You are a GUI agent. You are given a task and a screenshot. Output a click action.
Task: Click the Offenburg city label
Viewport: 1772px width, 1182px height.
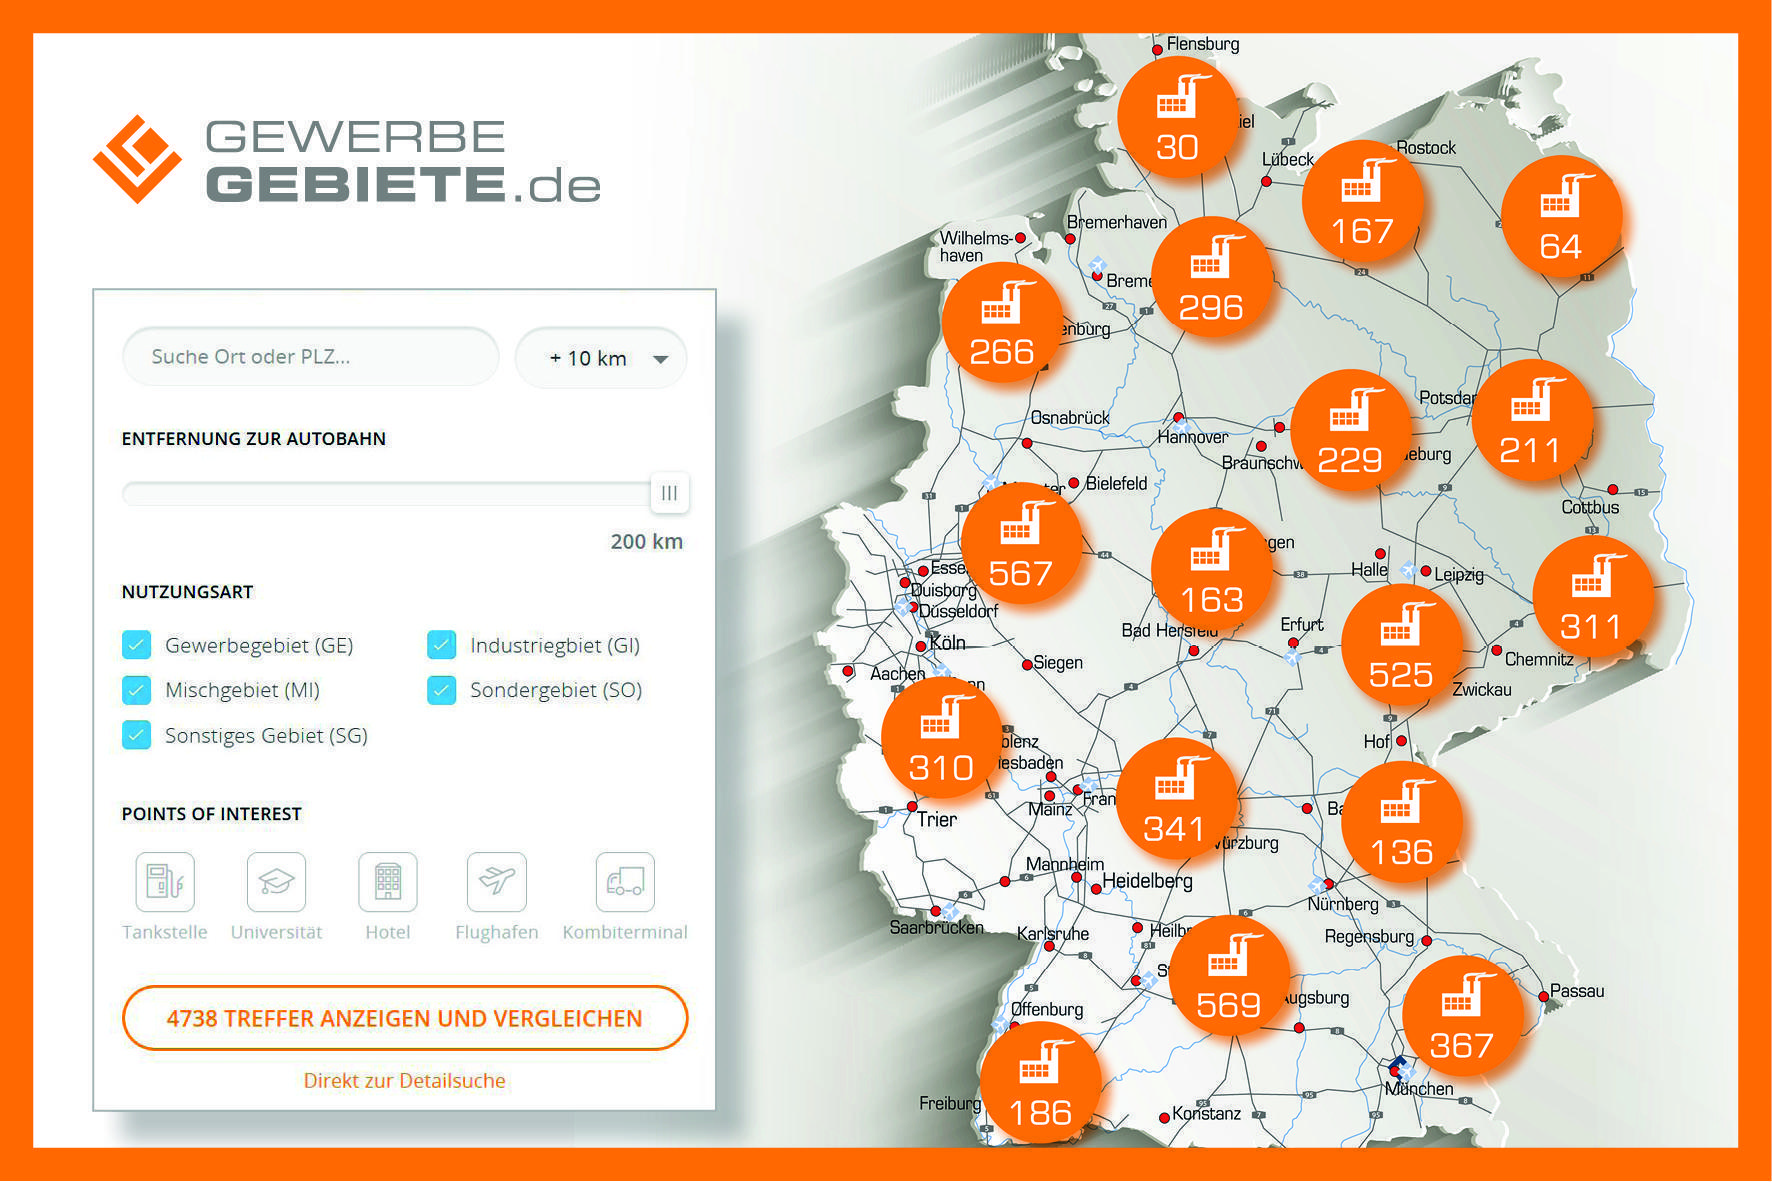pos(1047,1010)
